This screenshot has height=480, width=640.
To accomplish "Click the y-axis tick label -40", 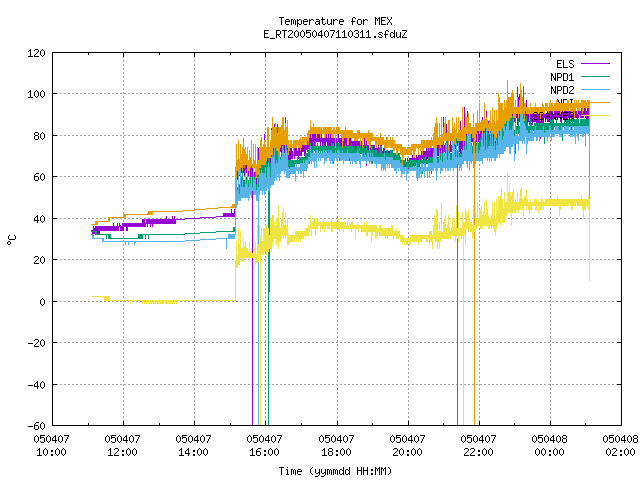I will [36, 385].
